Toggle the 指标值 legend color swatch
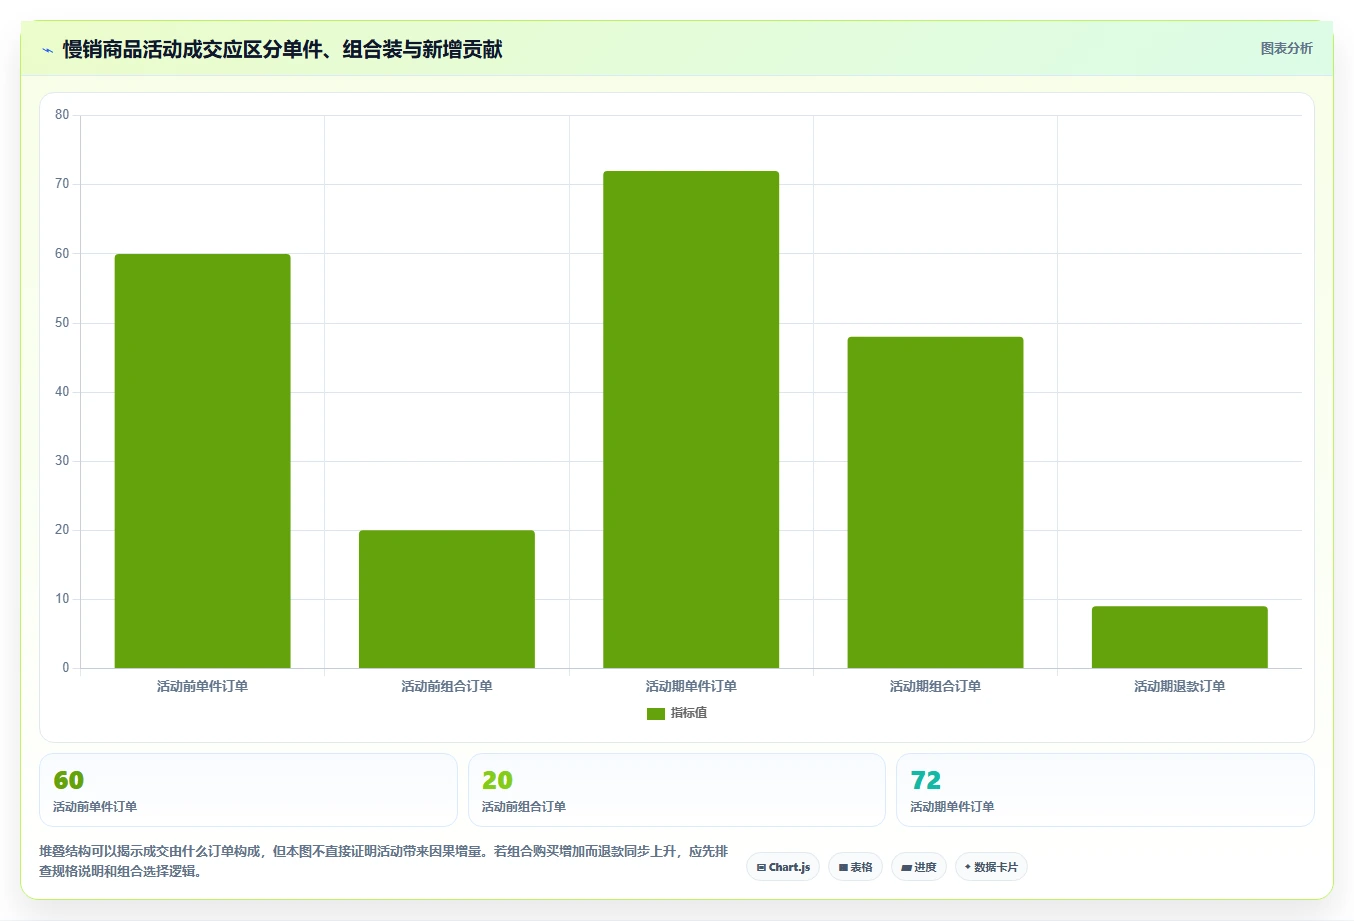This screenshot has height=921, width=1354. coord(656,713)
